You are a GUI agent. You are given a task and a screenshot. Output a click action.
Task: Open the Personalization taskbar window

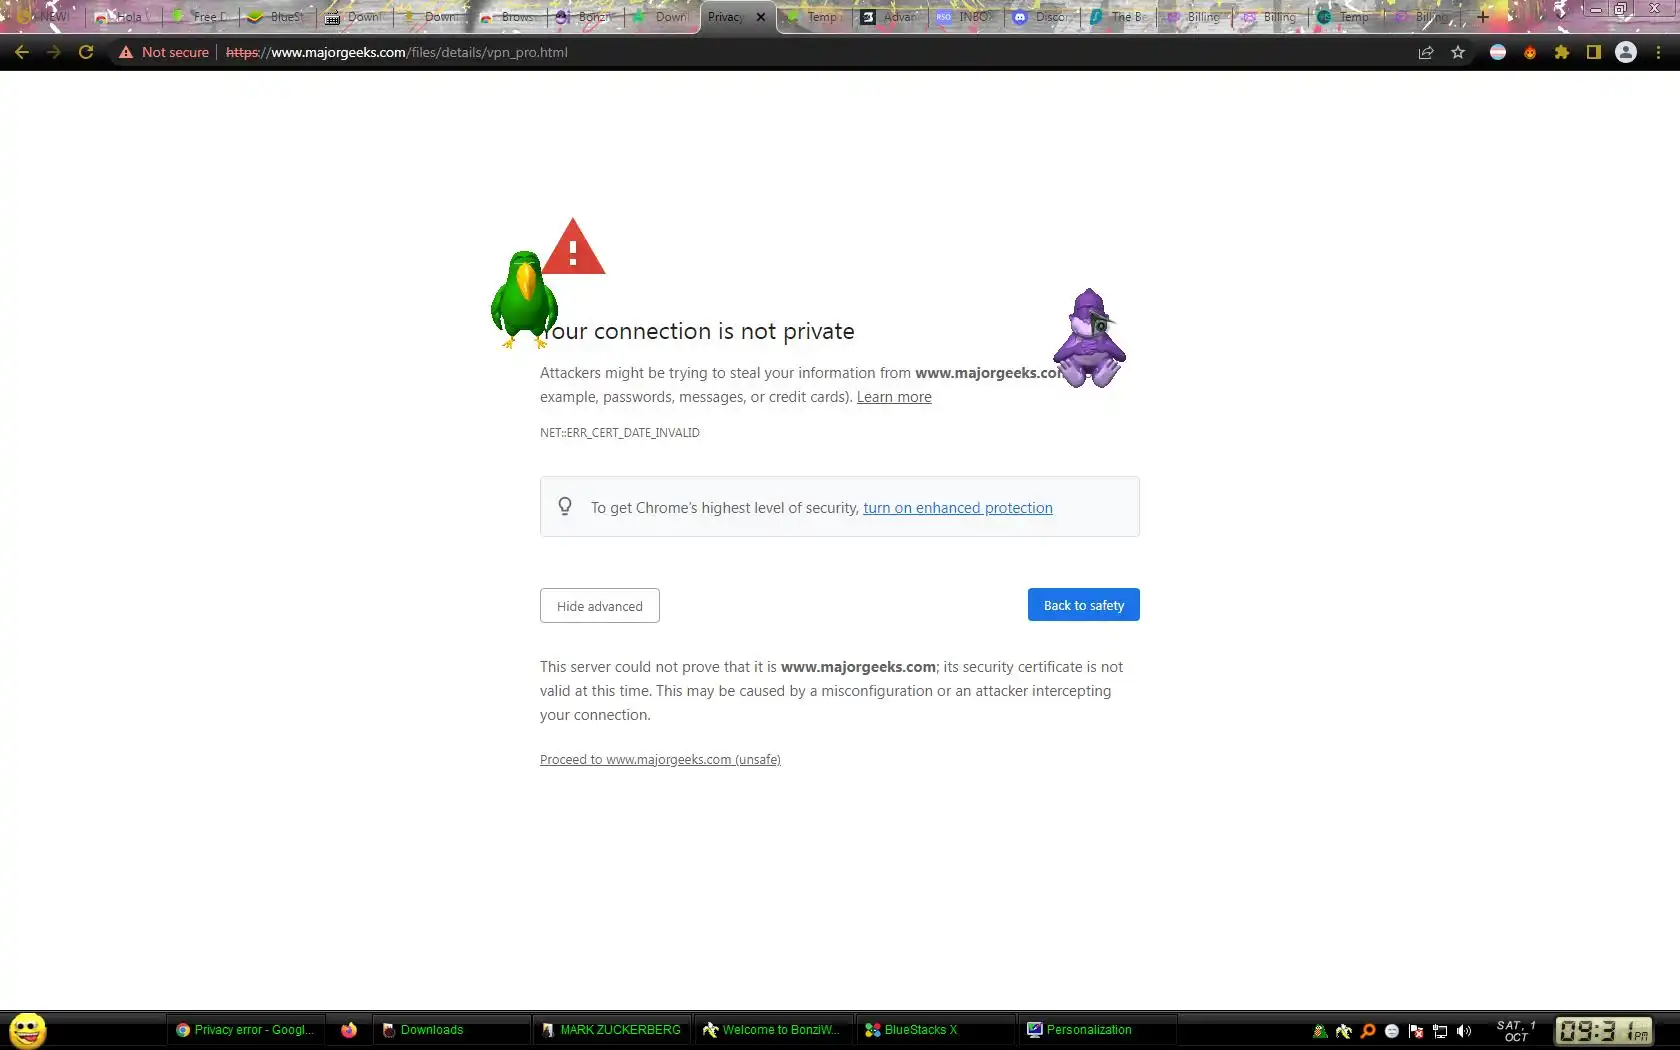1098,1030
